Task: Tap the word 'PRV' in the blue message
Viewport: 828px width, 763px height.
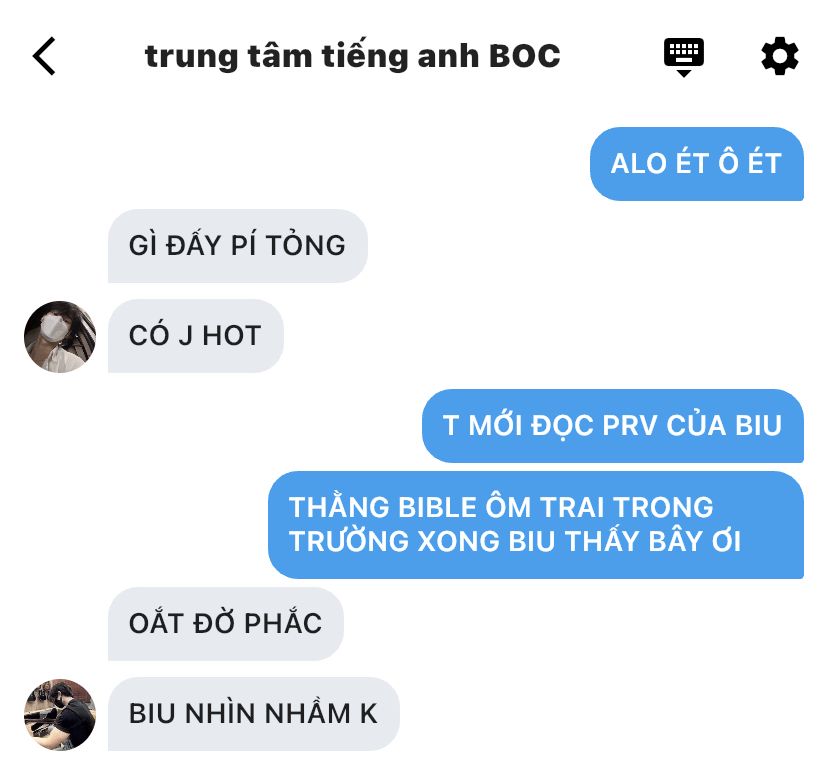Action: point(631,426)
